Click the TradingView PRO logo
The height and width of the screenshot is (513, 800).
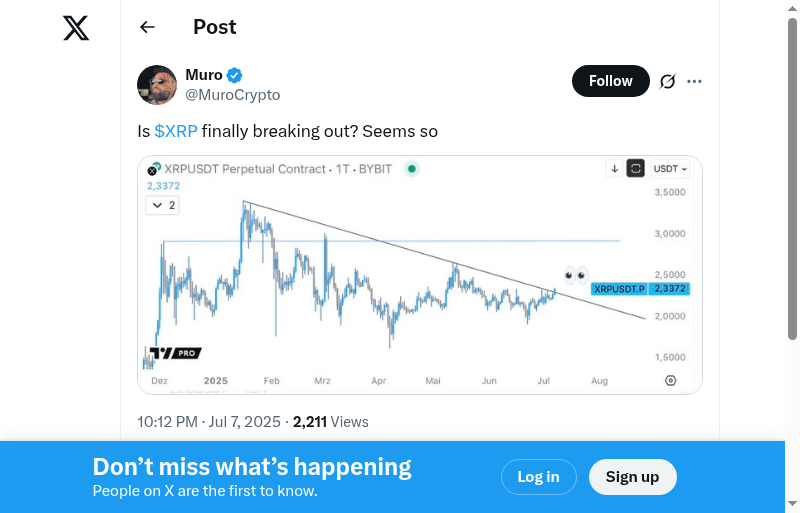[175, 353]
